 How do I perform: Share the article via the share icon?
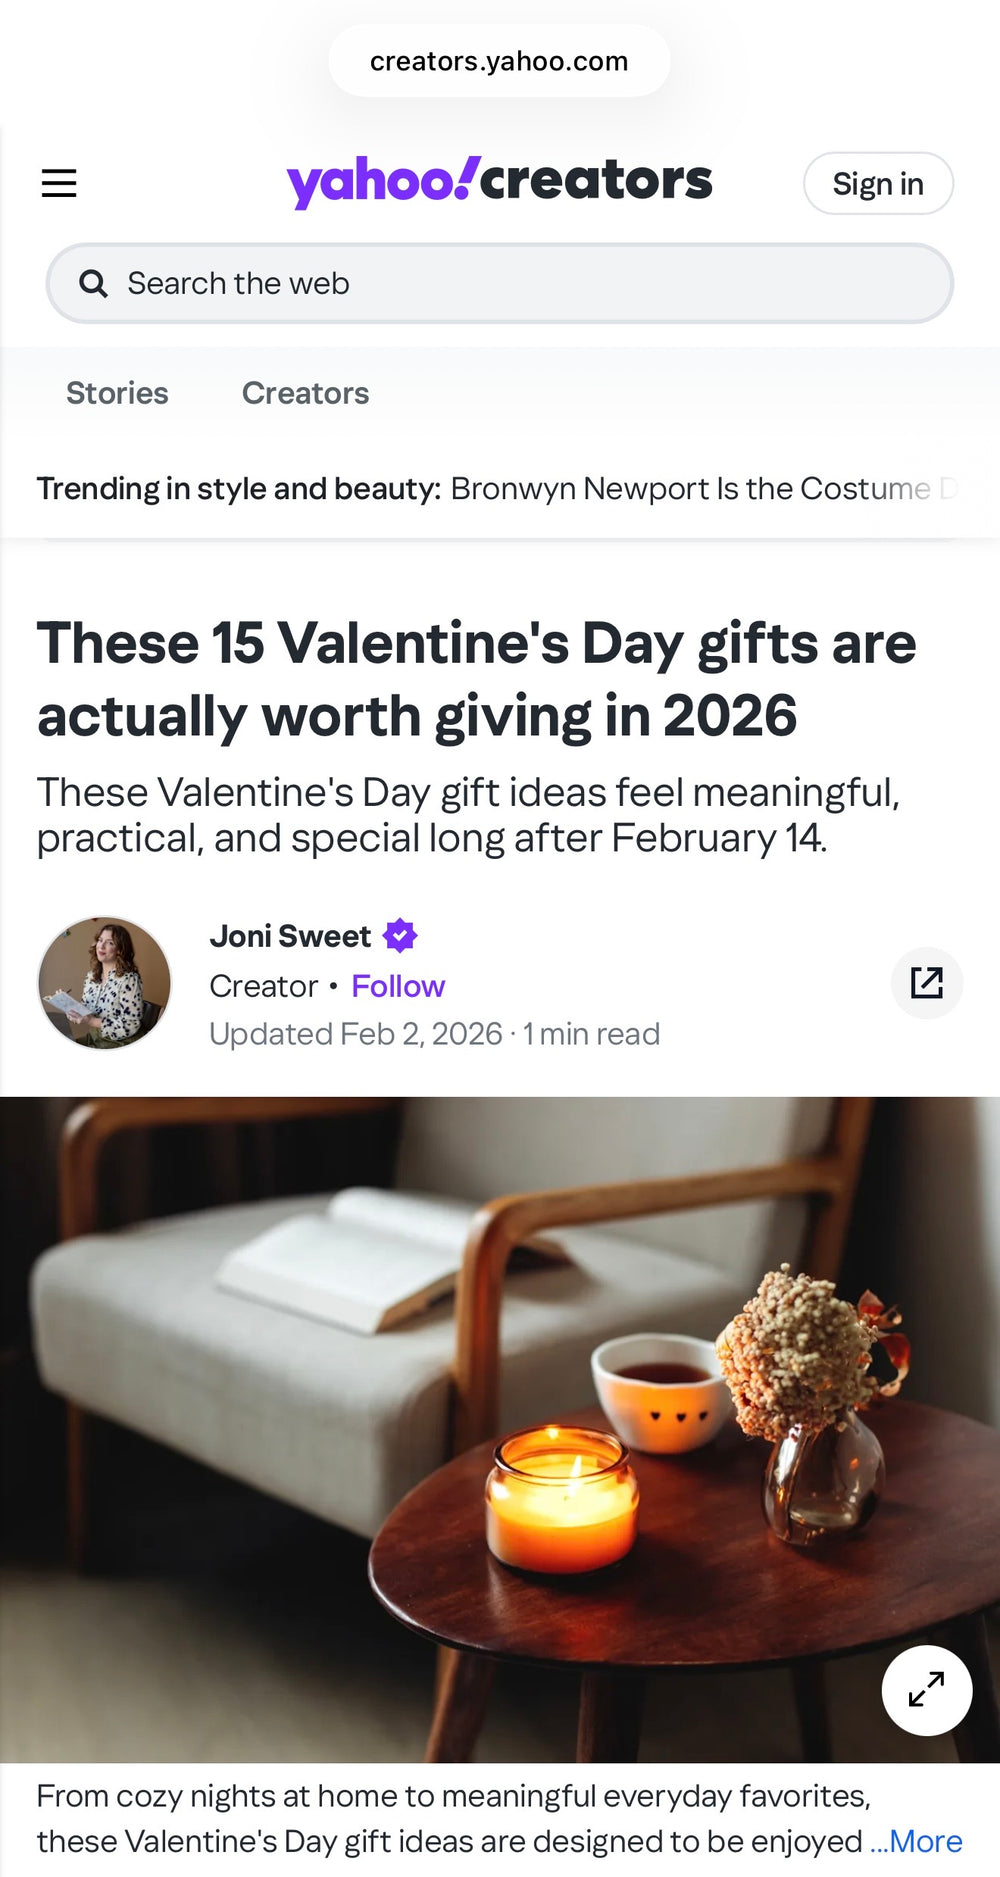click(926, 983)
